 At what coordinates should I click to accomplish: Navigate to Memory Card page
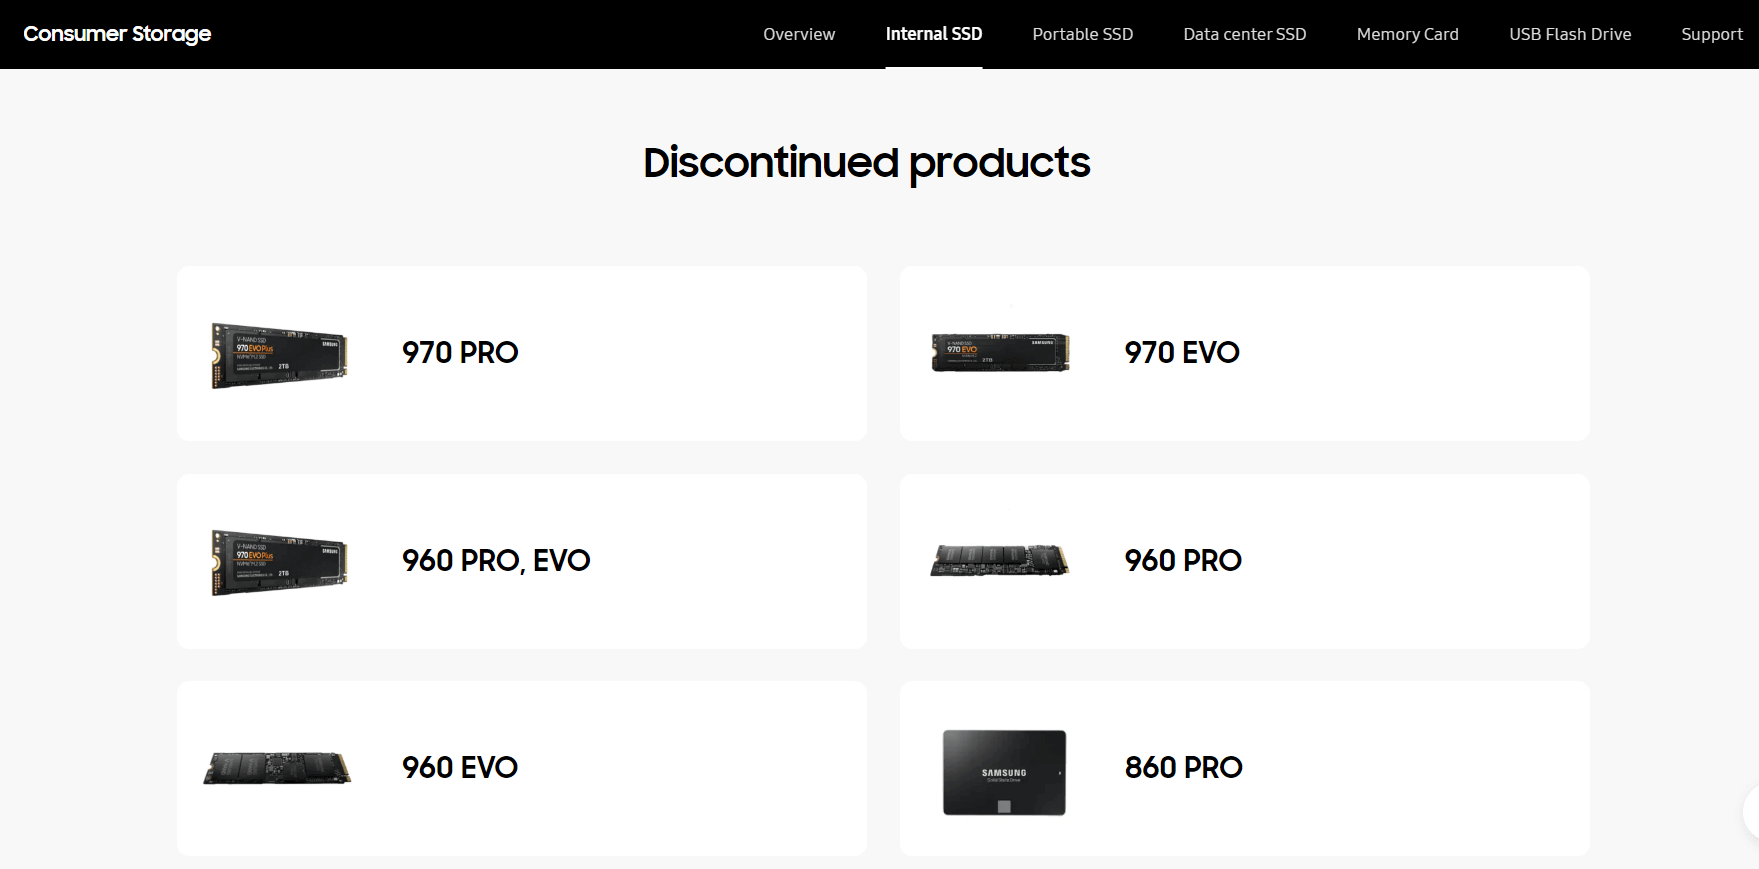1407,34
